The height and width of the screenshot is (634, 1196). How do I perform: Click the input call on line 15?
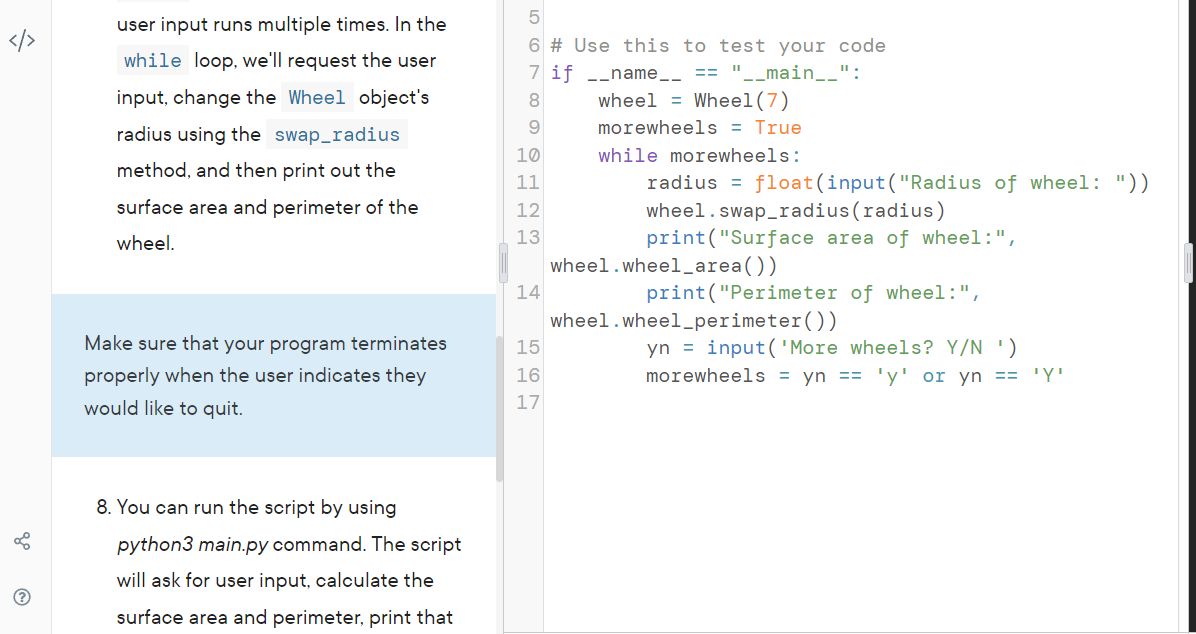(737, 347)
